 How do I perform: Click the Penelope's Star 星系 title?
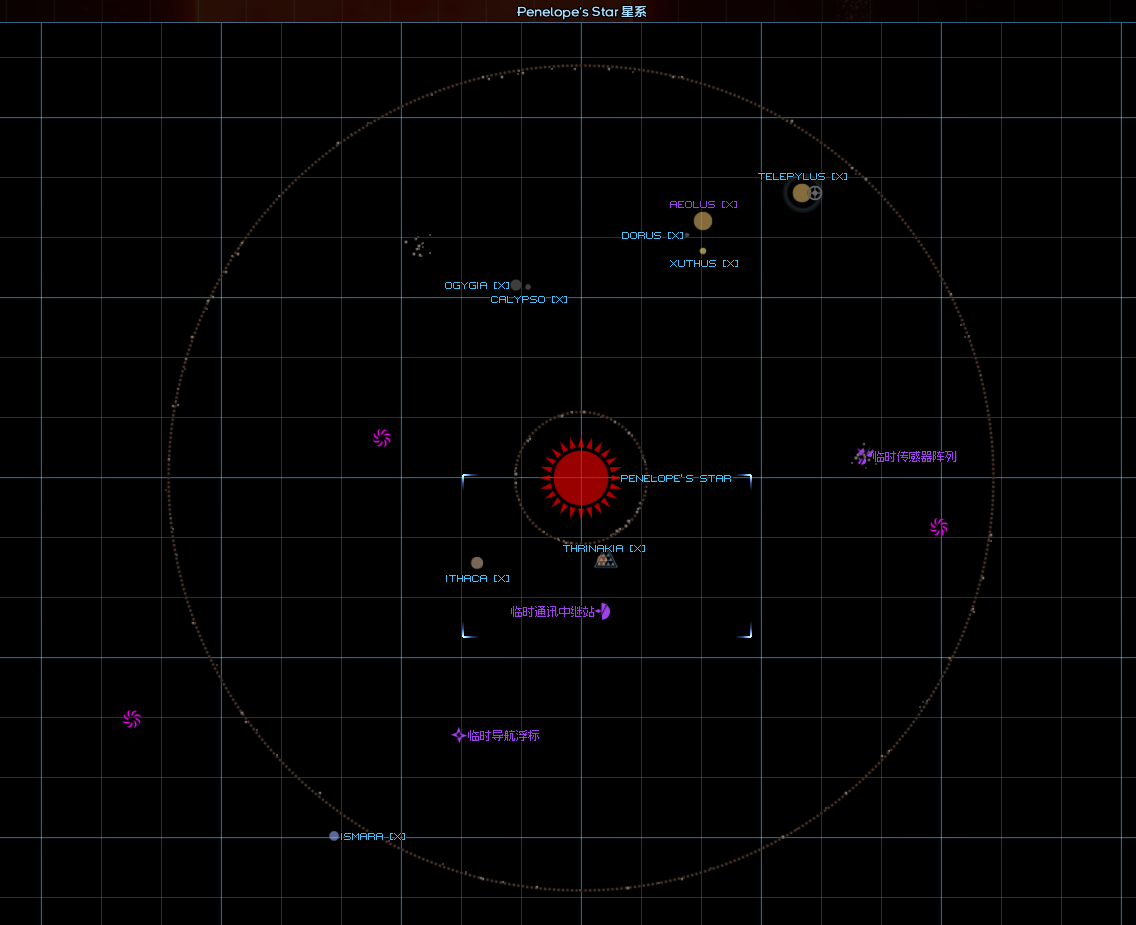568,12
